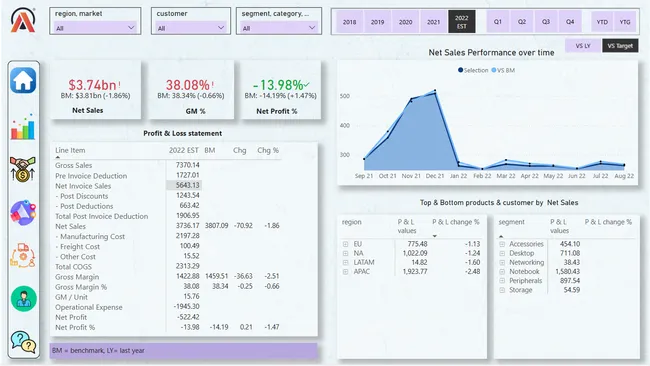Click the BM = benchmark note banner
The image size is (650, 366).
click(x=184, y=351)
